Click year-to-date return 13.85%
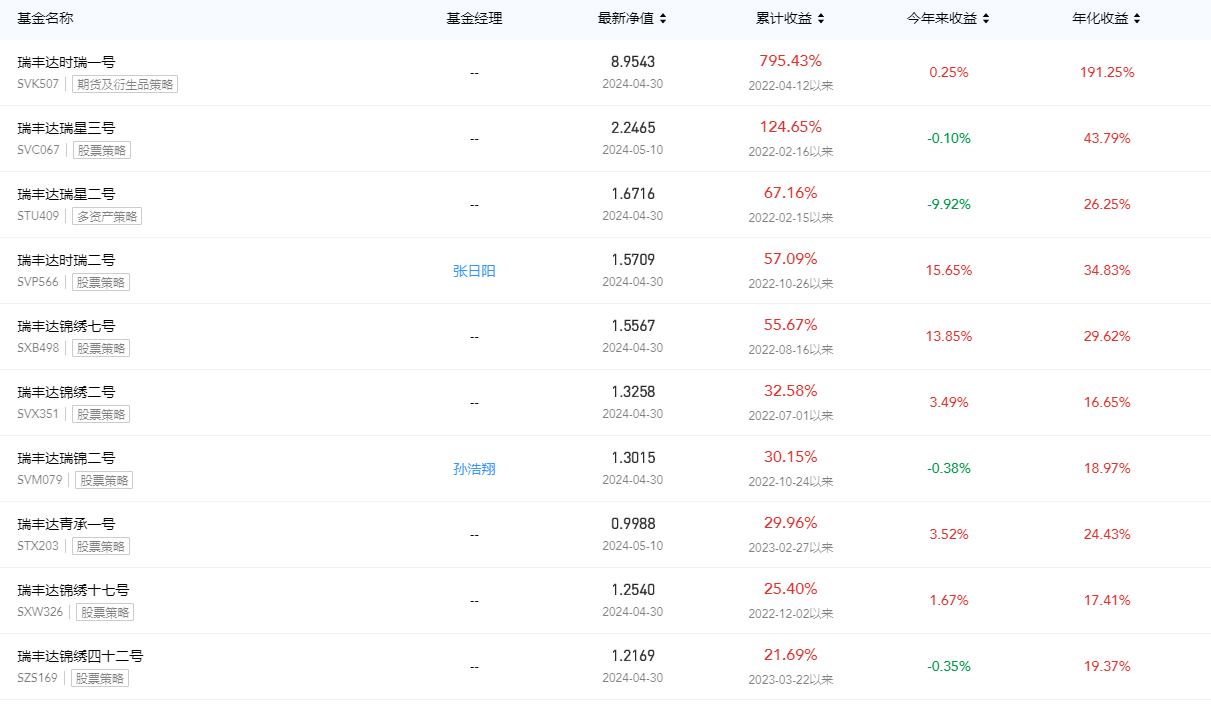Screen dimensions: 1211x709 949,336
